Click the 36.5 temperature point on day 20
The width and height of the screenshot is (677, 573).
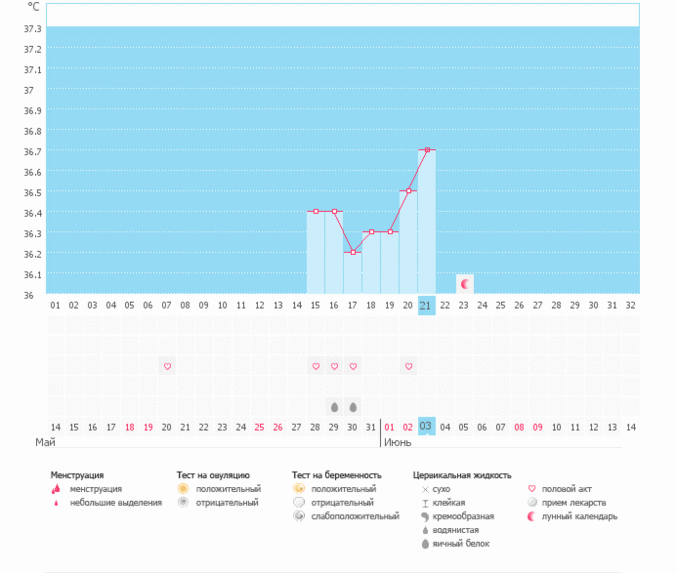(x=408, y=191)
